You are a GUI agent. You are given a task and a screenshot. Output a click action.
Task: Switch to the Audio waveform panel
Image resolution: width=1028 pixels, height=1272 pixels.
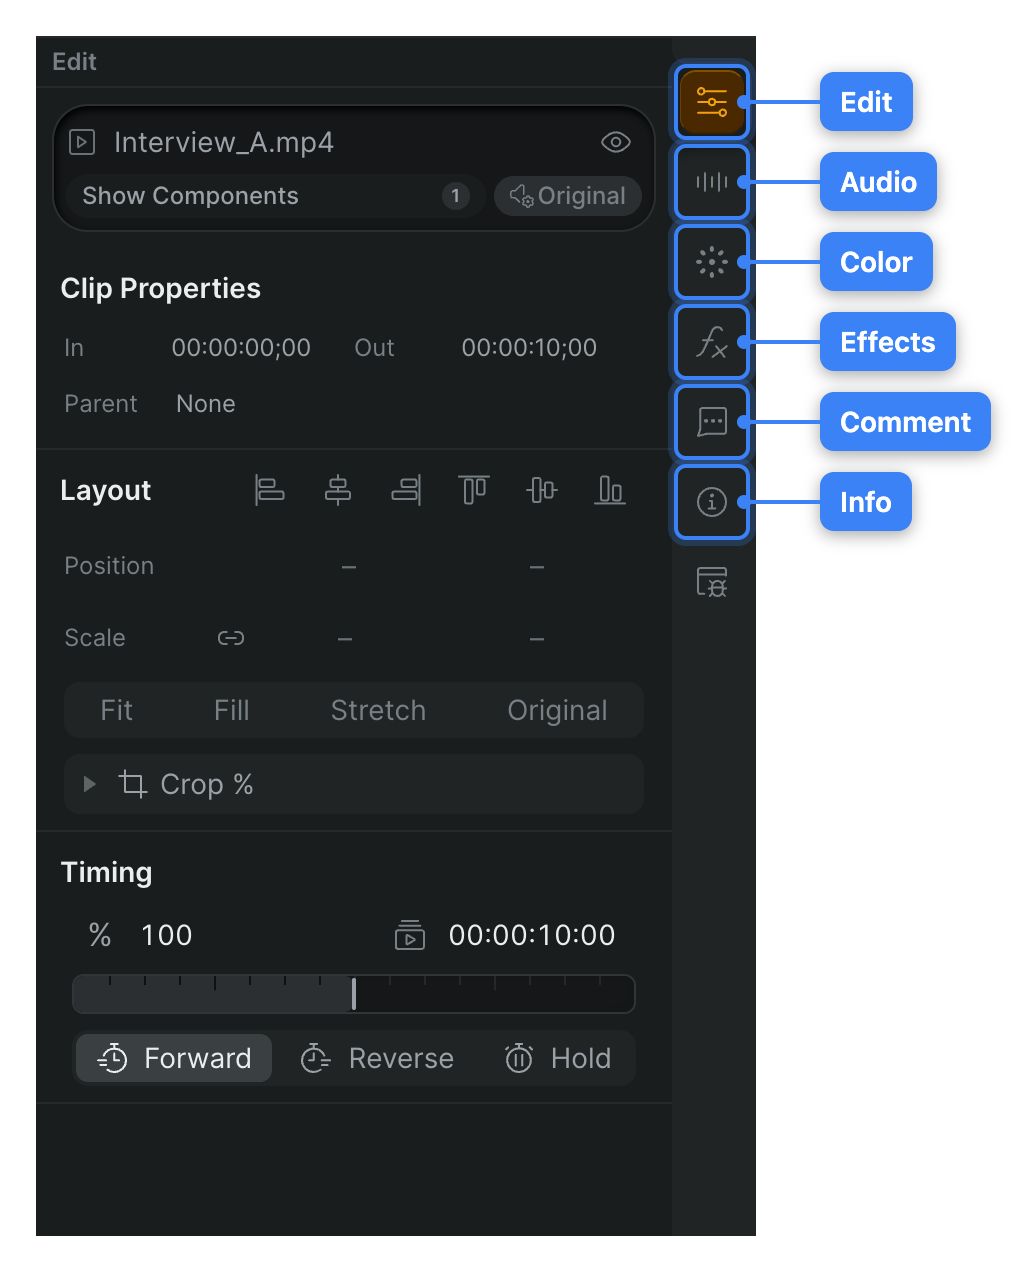pos(712,182)
